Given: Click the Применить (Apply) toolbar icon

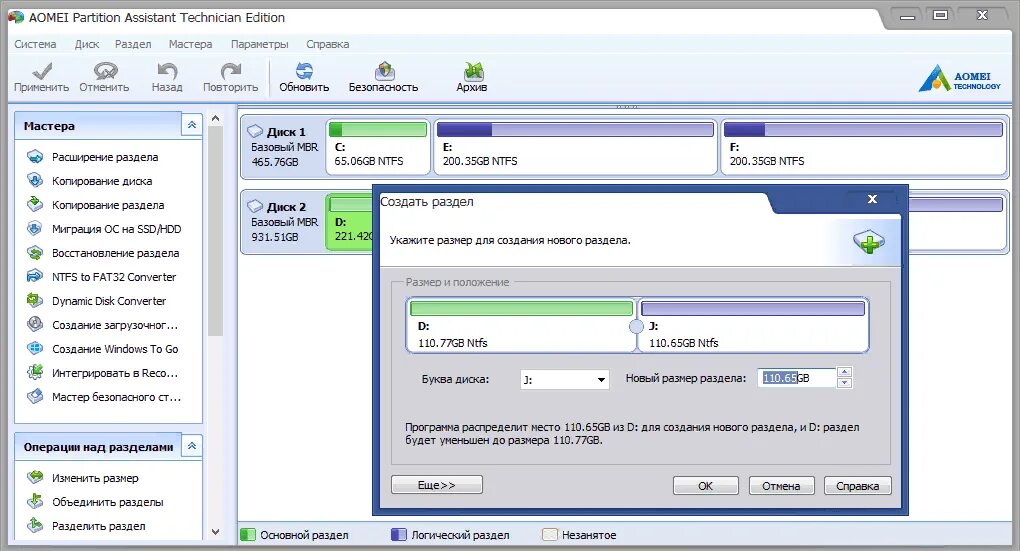Looking at the screenshot, I should point(42,71).
